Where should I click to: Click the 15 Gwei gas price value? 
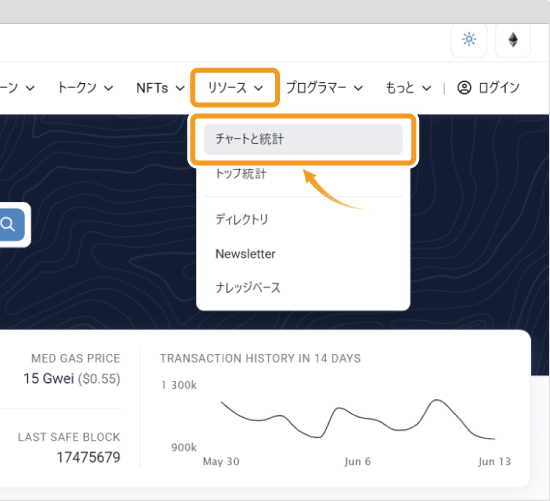49,379
